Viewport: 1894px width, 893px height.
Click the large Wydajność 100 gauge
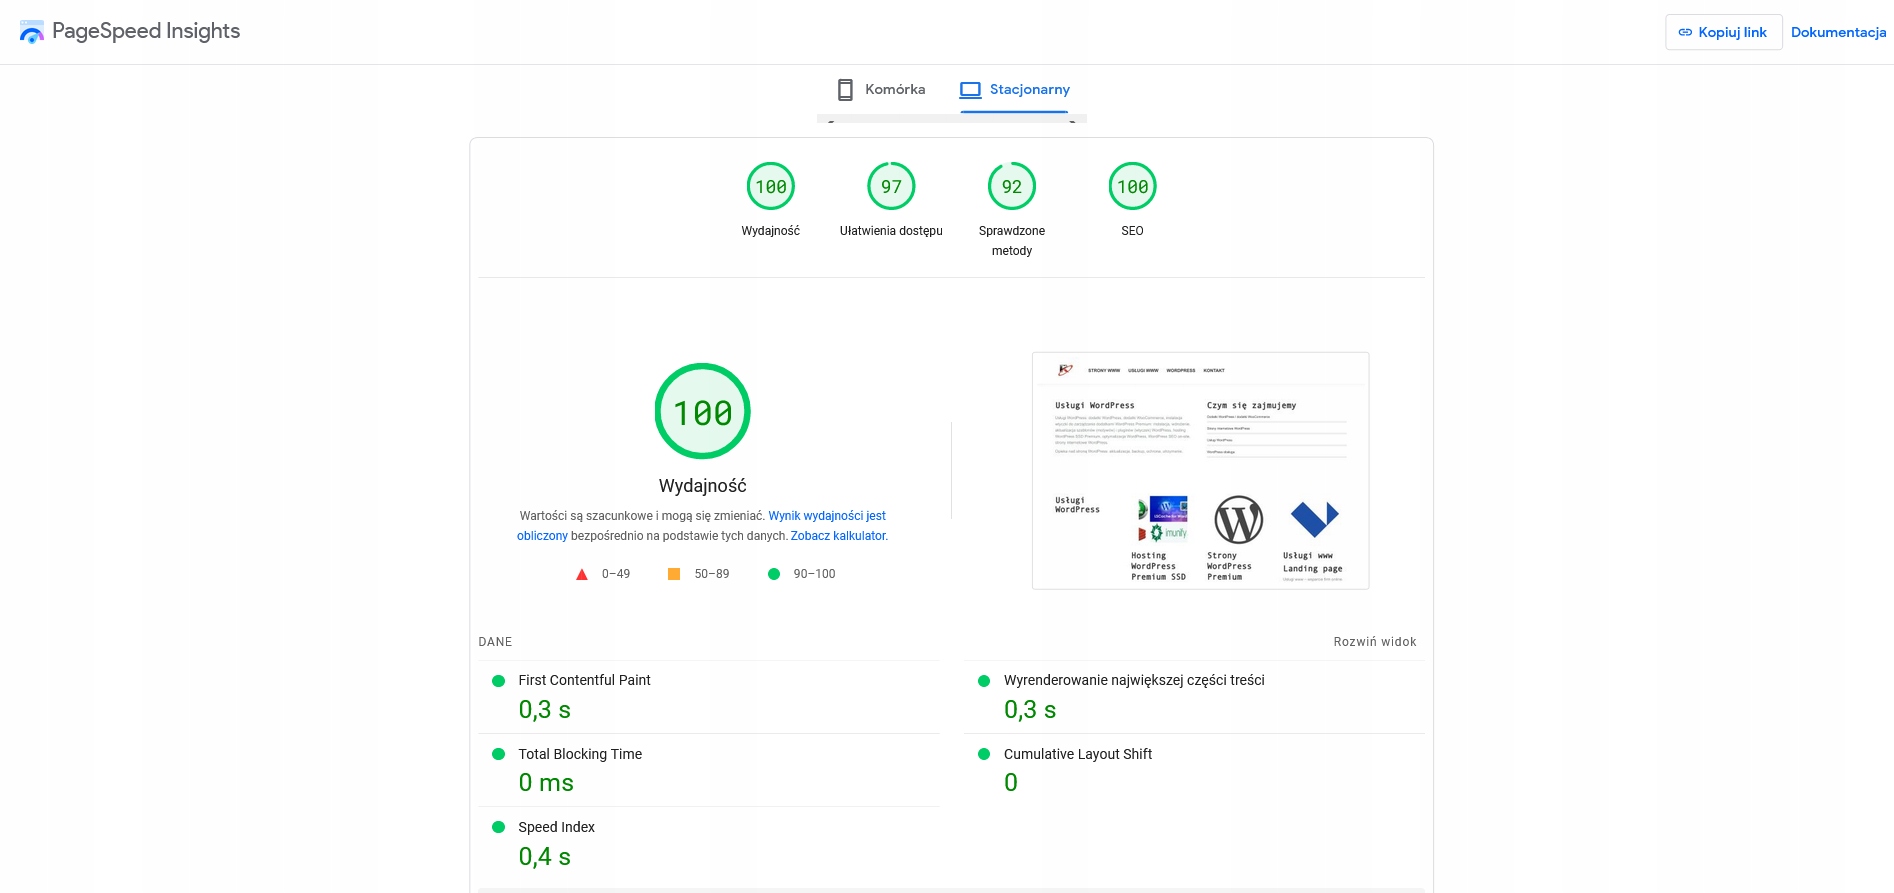point(703,411)
